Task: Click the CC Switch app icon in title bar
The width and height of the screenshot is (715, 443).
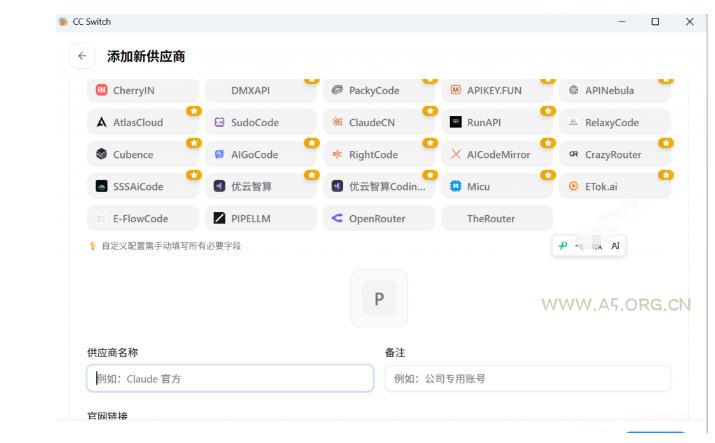Action: [x=63, y=21]
